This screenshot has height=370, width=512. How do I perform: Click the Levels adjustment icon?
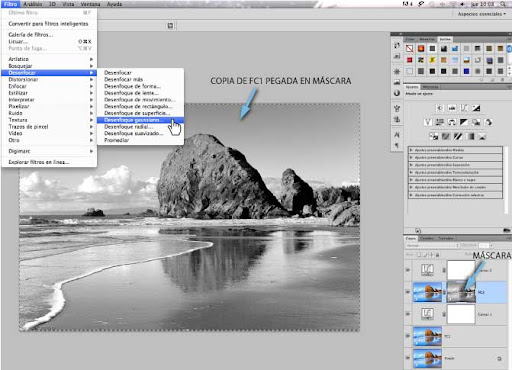click(x=452, y=108)
